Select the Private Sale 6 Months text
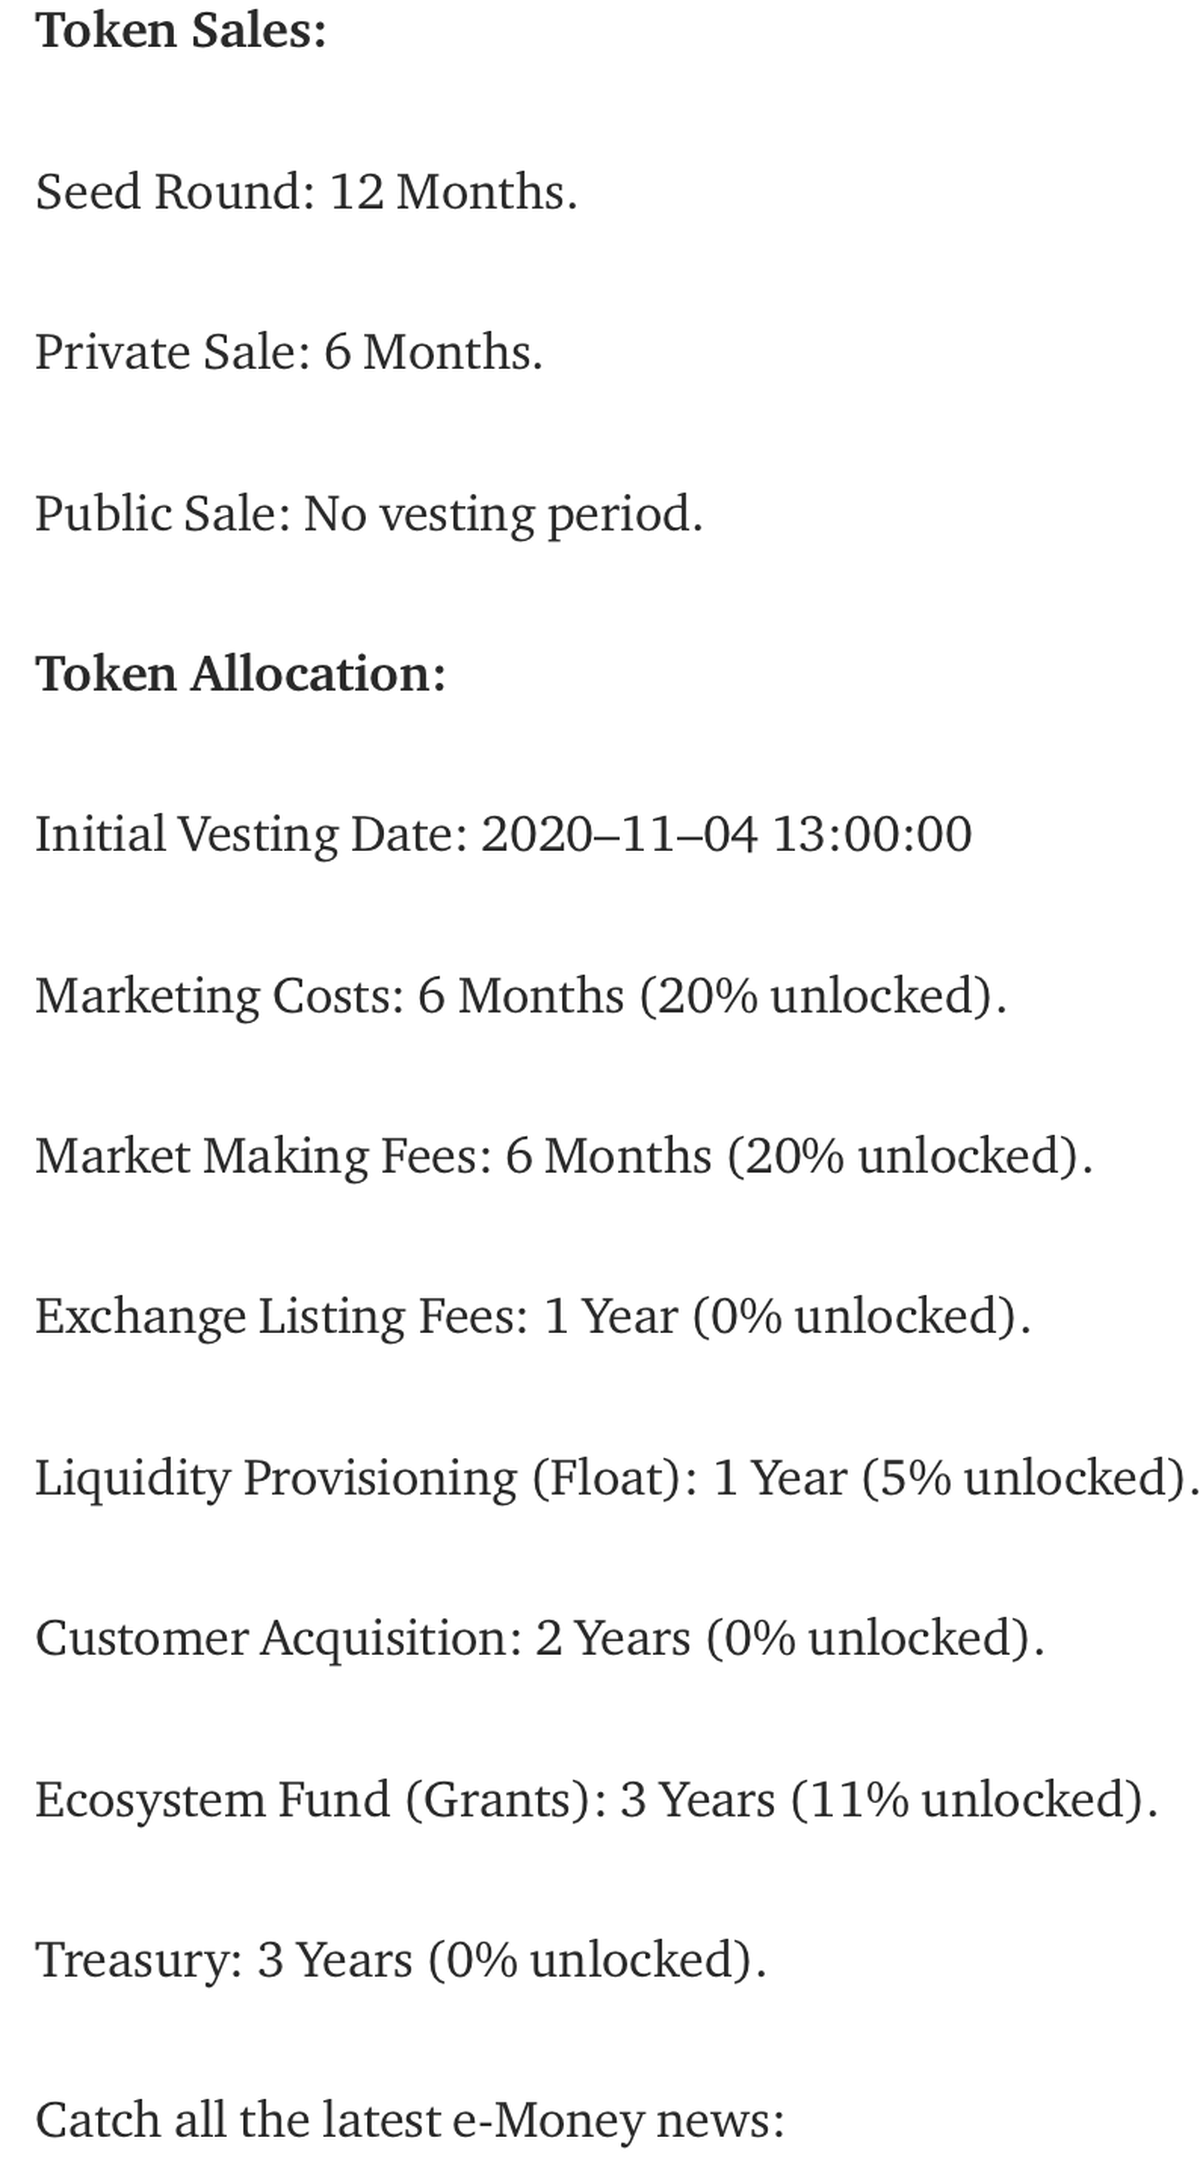Viewport: 1200px width, 2173px height. point(289,352)
